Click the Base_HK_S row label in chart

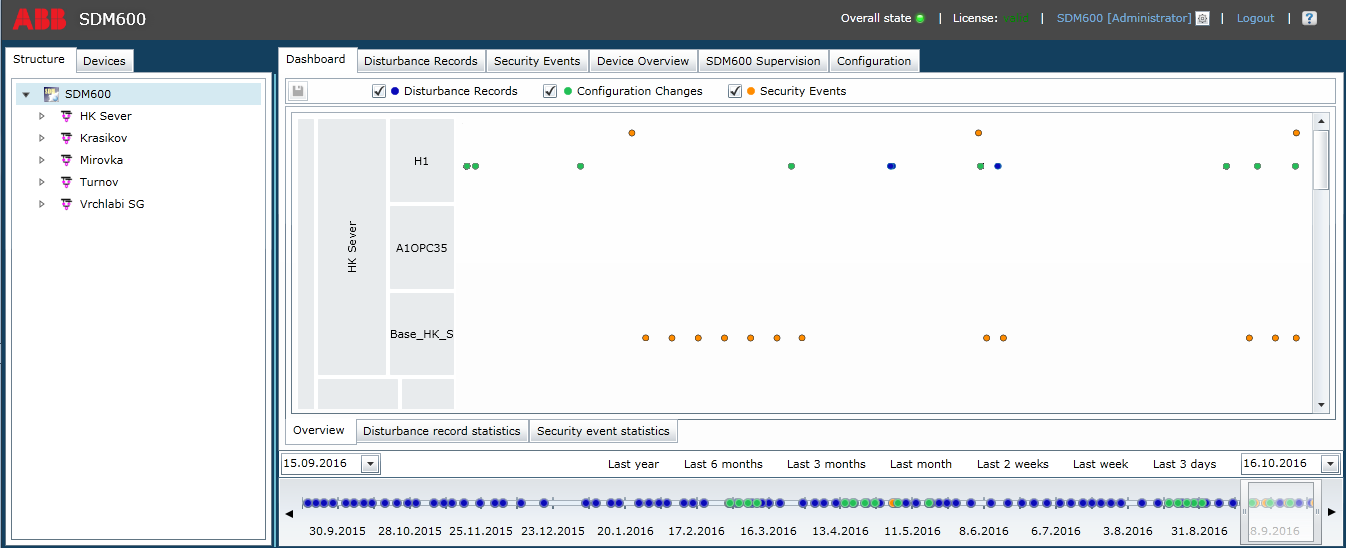click(422, 334)
